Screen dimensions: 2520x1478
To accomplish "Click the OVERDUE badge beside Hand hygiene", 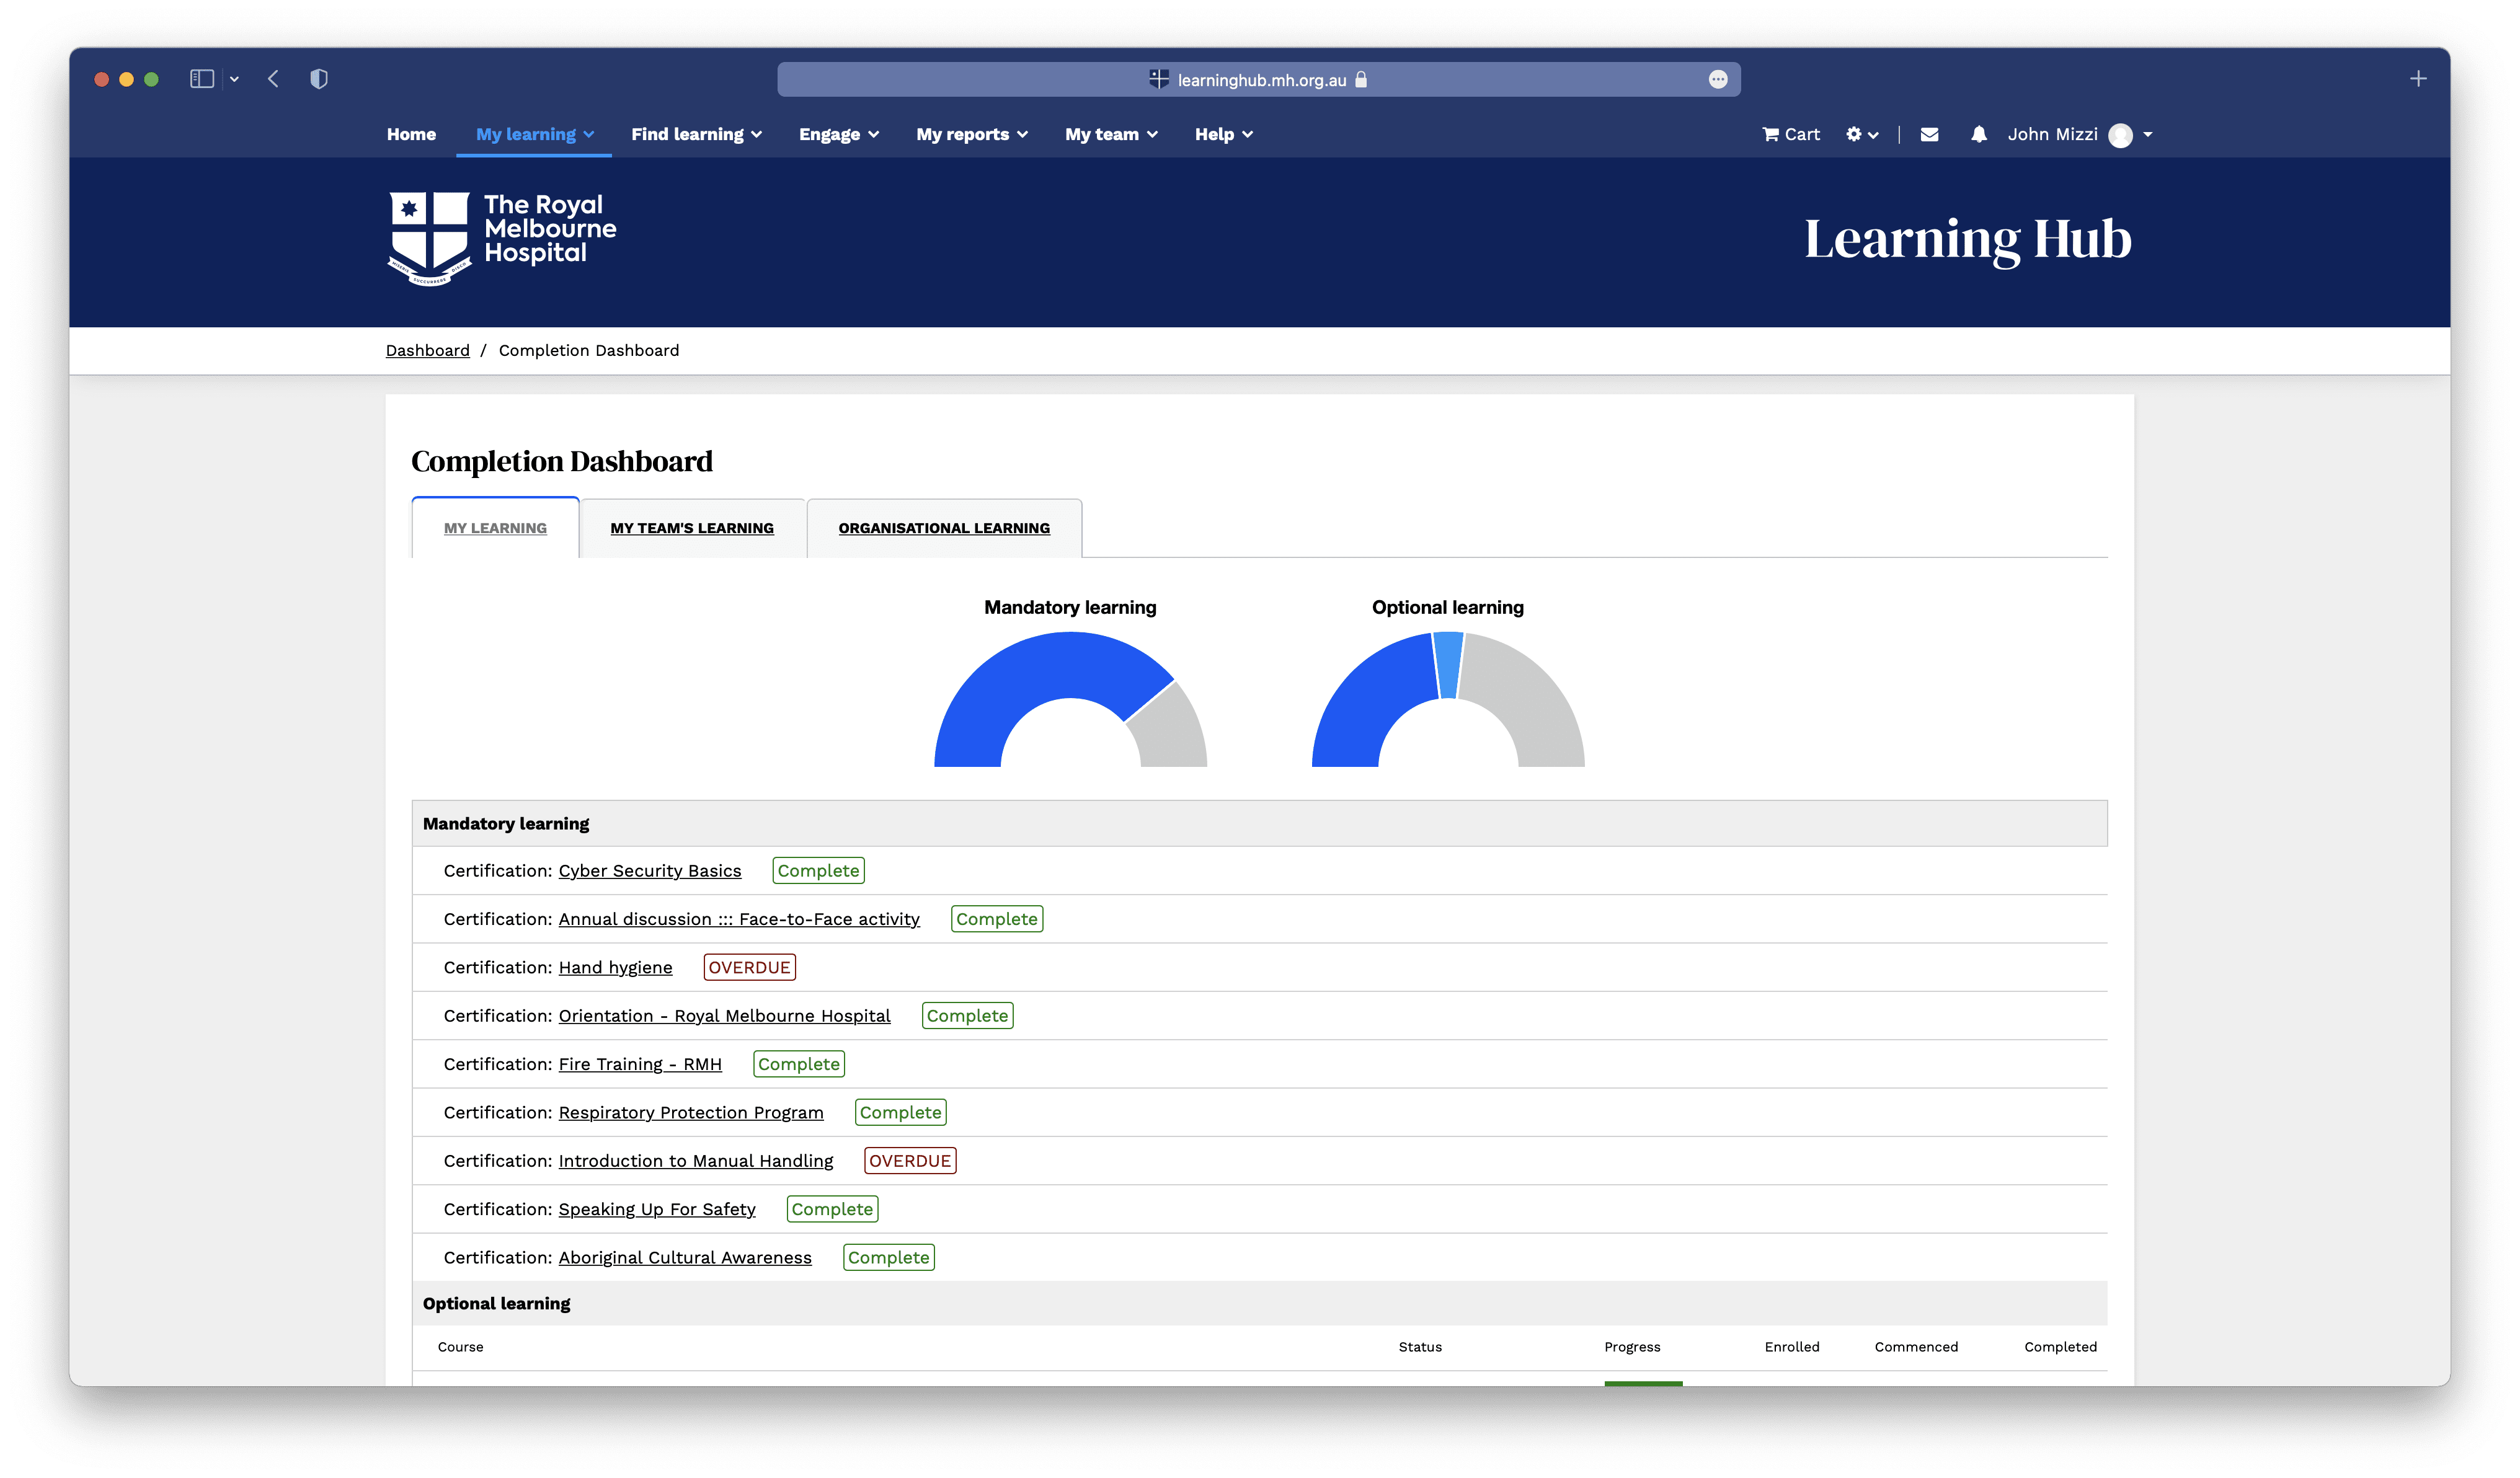I will [749, 968].
